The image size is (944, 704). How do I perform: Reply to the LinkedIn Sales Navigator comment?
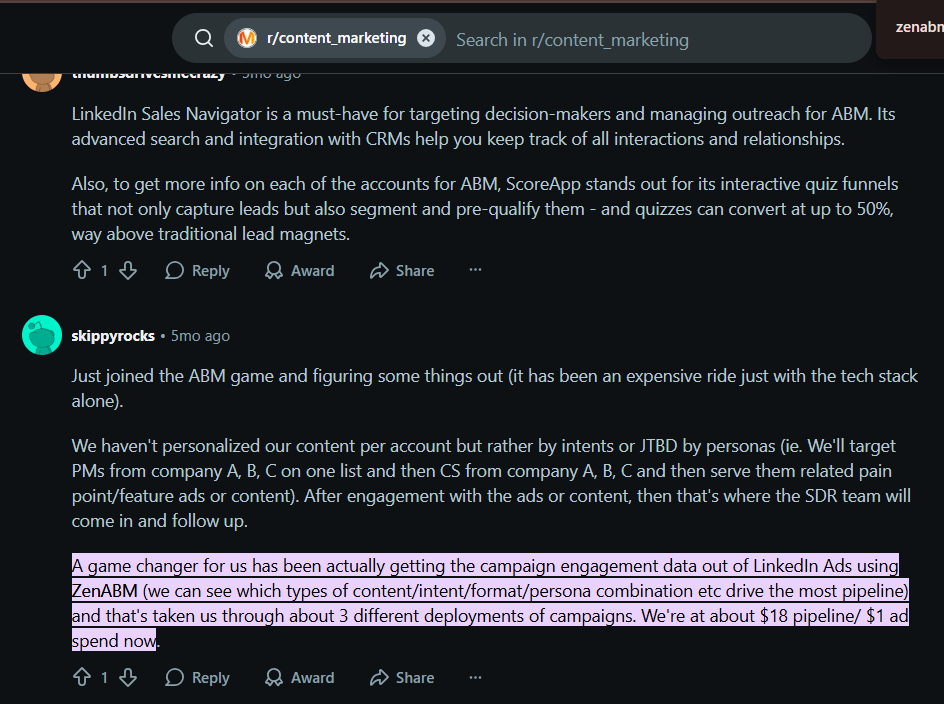(x=198, y=271)
